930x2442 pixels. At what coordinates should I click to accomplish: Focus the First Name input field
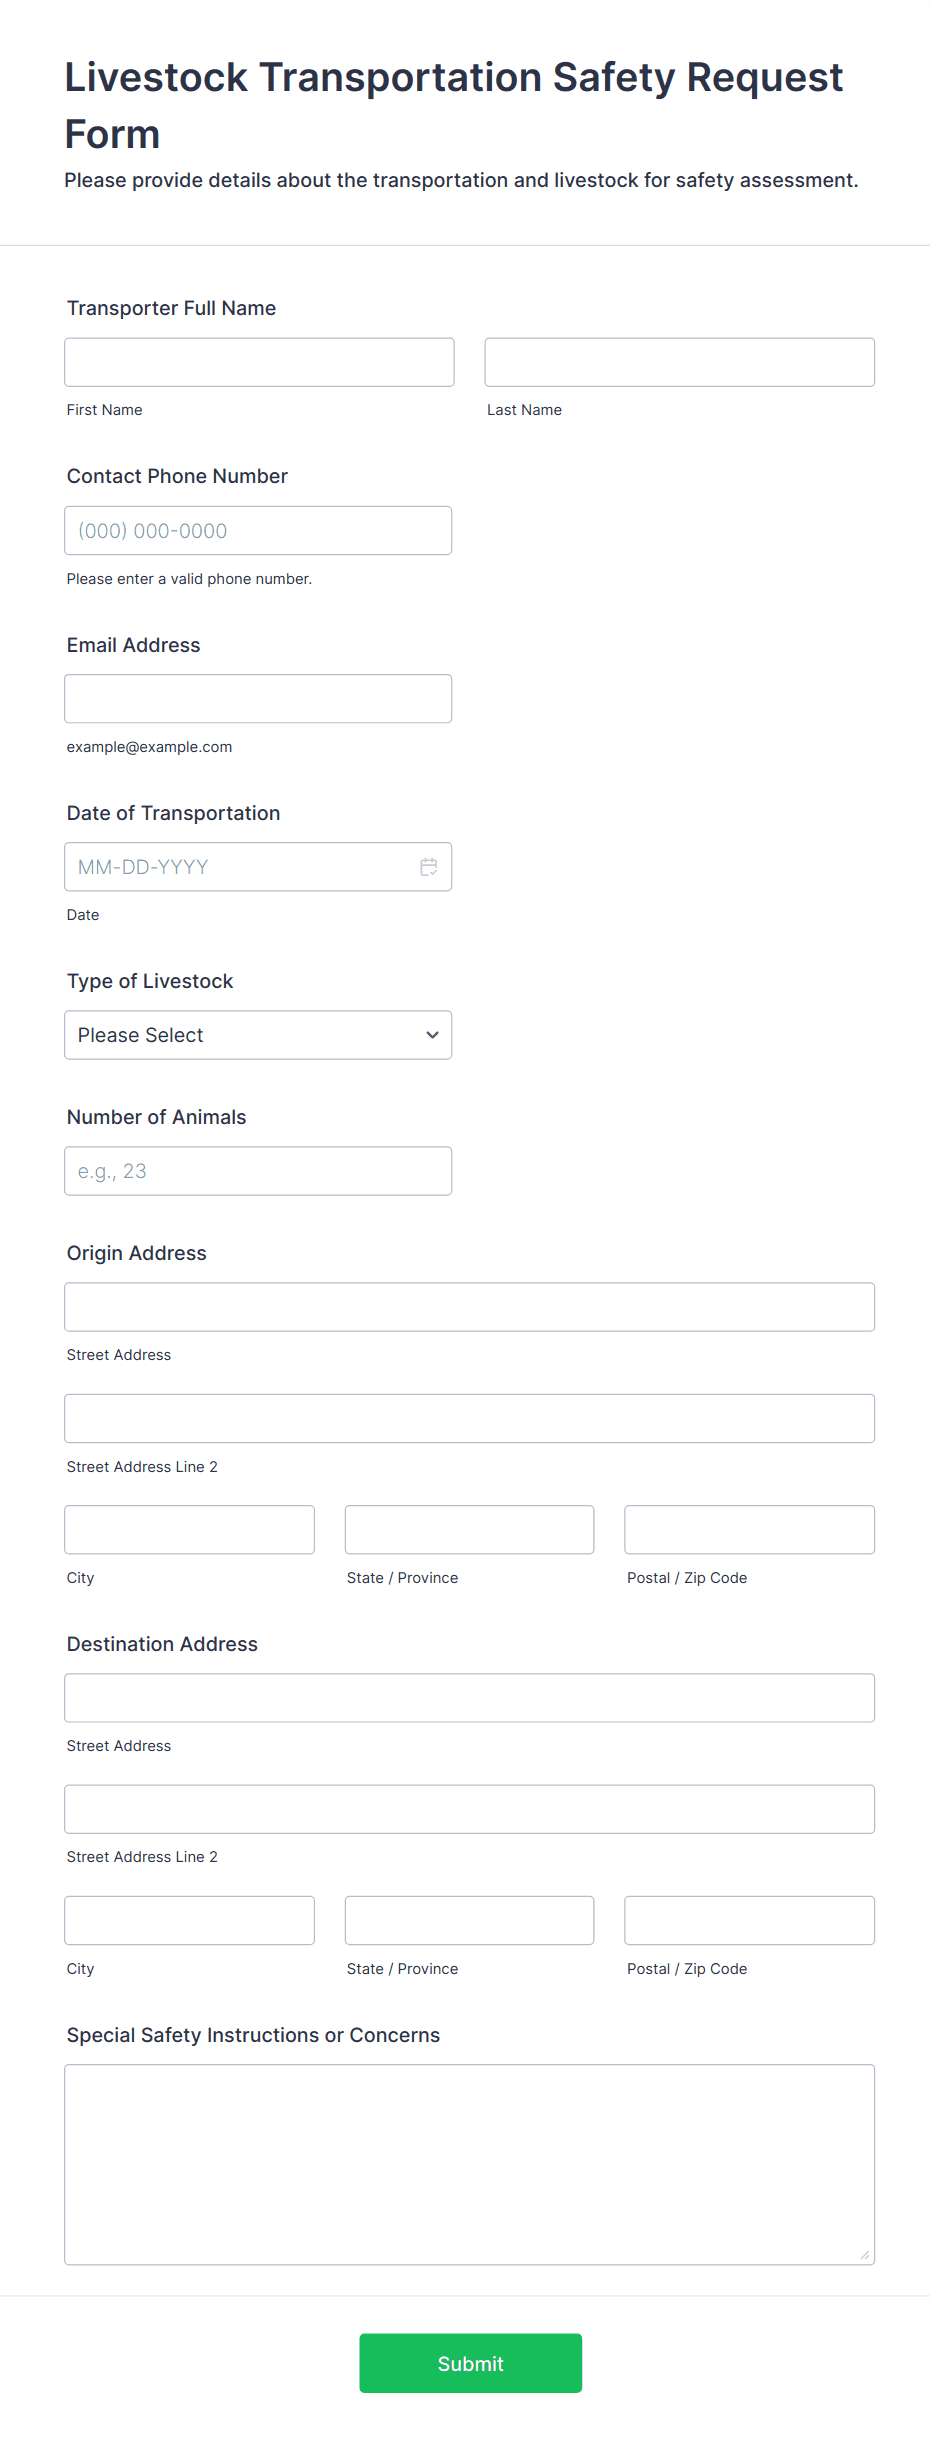coord(259,362)
